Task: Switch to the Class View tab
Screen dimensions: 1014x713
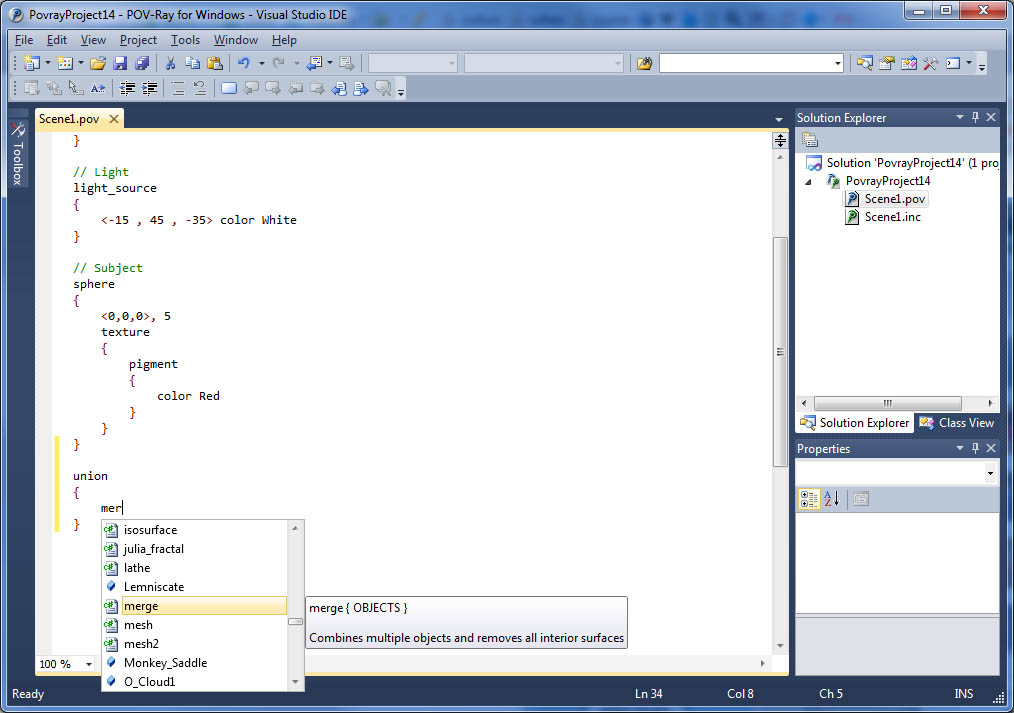Action: click(x=956, y=423)
